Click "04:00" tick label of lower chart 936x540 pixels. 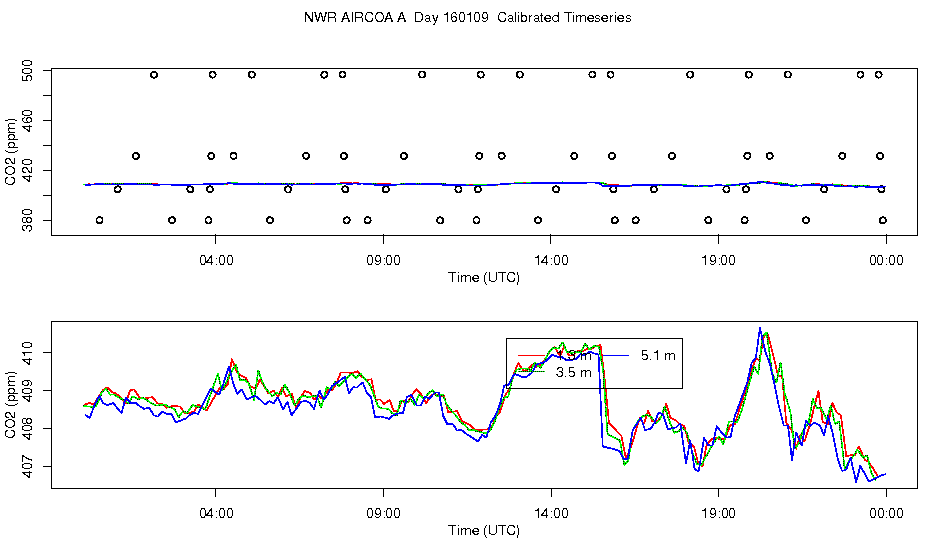215,513
